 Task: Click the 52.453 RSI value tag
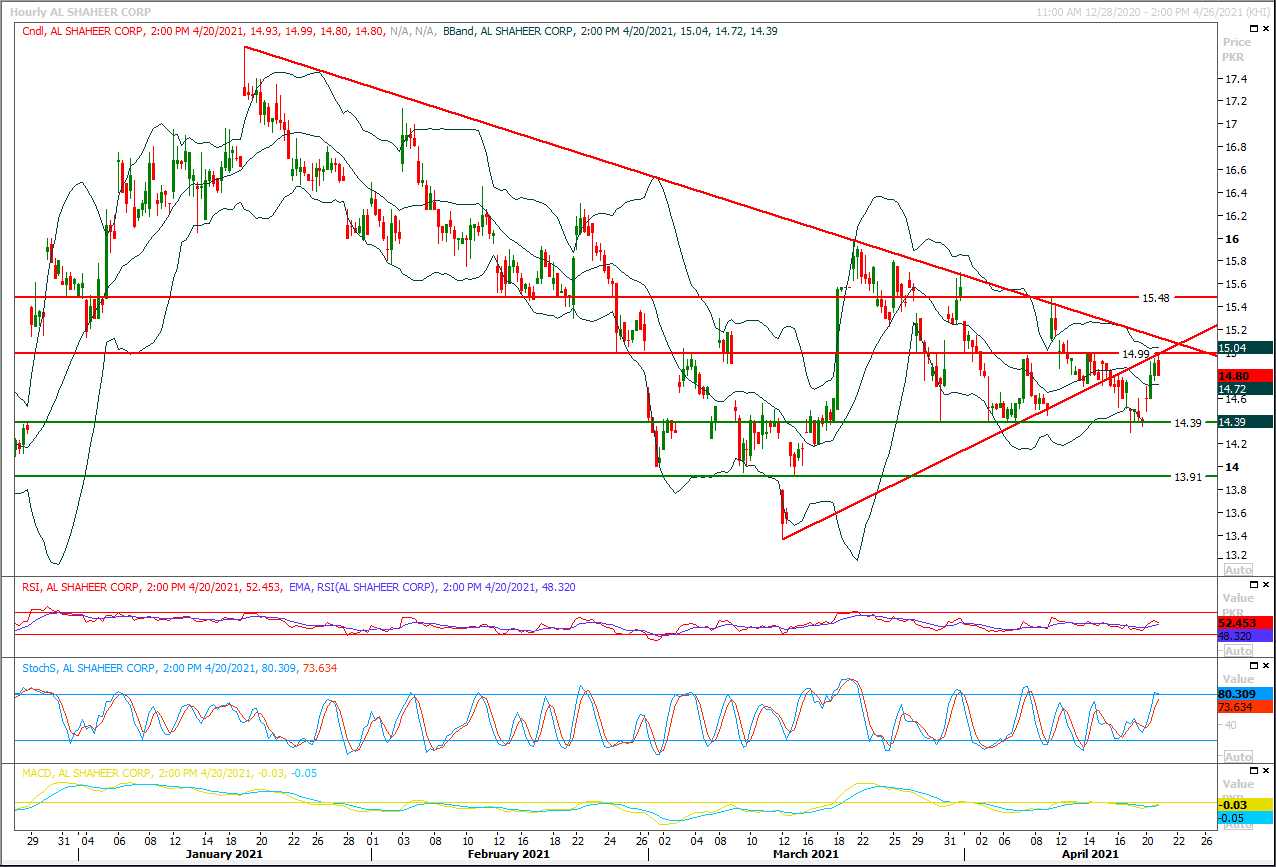point(1245,622)
